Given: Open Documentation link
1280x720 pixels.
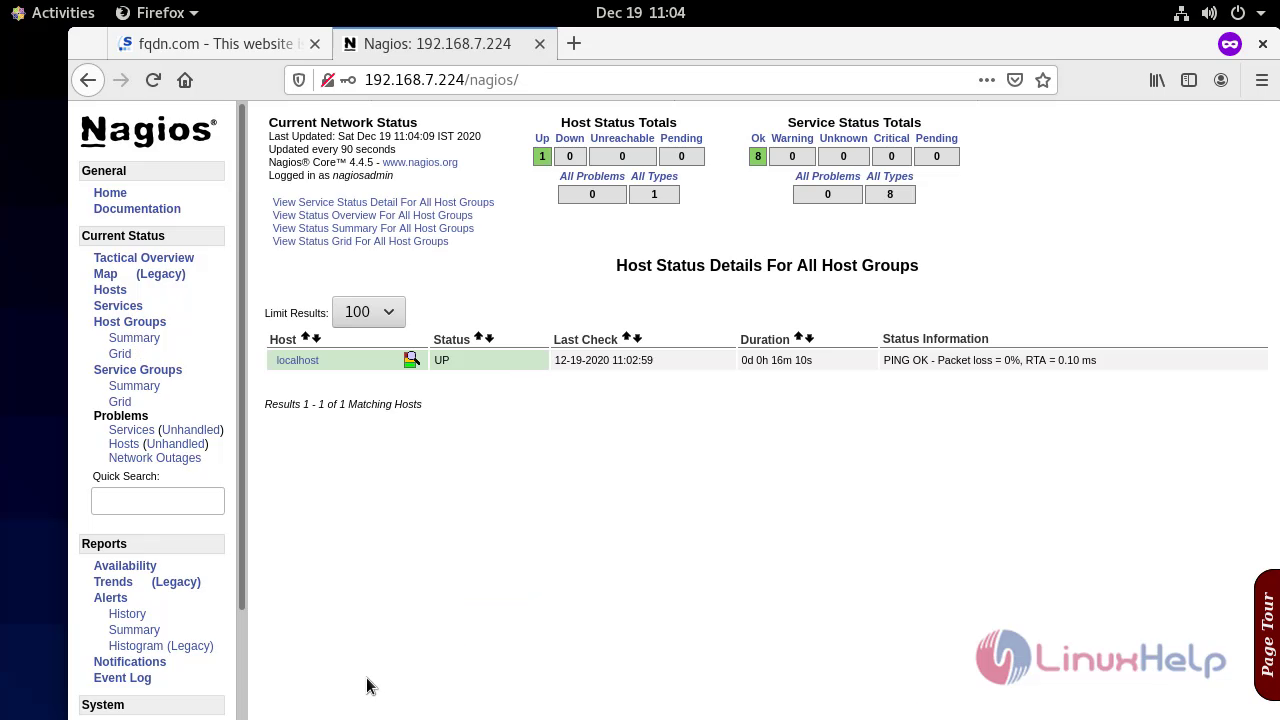Looking at the screenshot, I should coord(137,209).
